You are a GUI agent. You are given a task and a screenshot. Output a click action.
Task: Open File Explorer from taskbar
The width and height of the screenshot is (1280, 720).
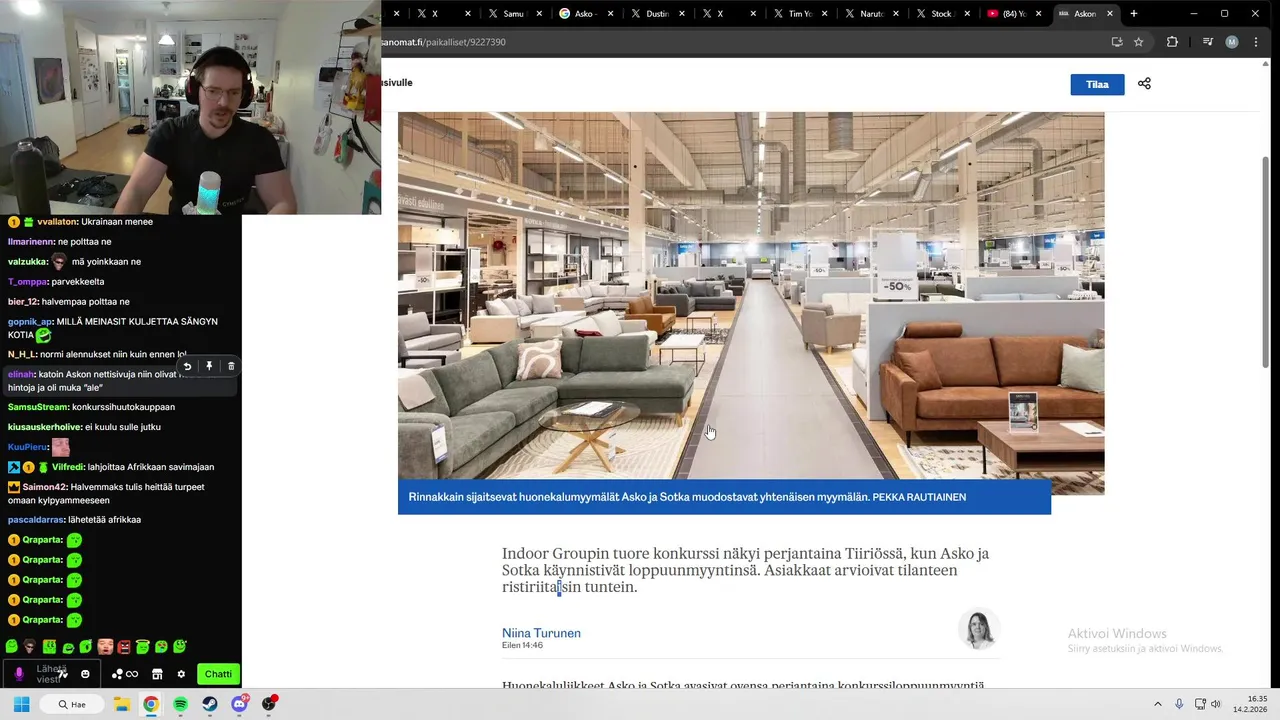(121, 704)
